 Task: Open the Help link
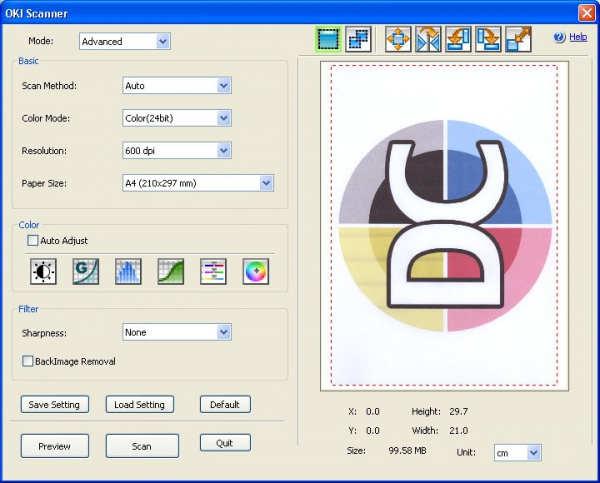577,37
